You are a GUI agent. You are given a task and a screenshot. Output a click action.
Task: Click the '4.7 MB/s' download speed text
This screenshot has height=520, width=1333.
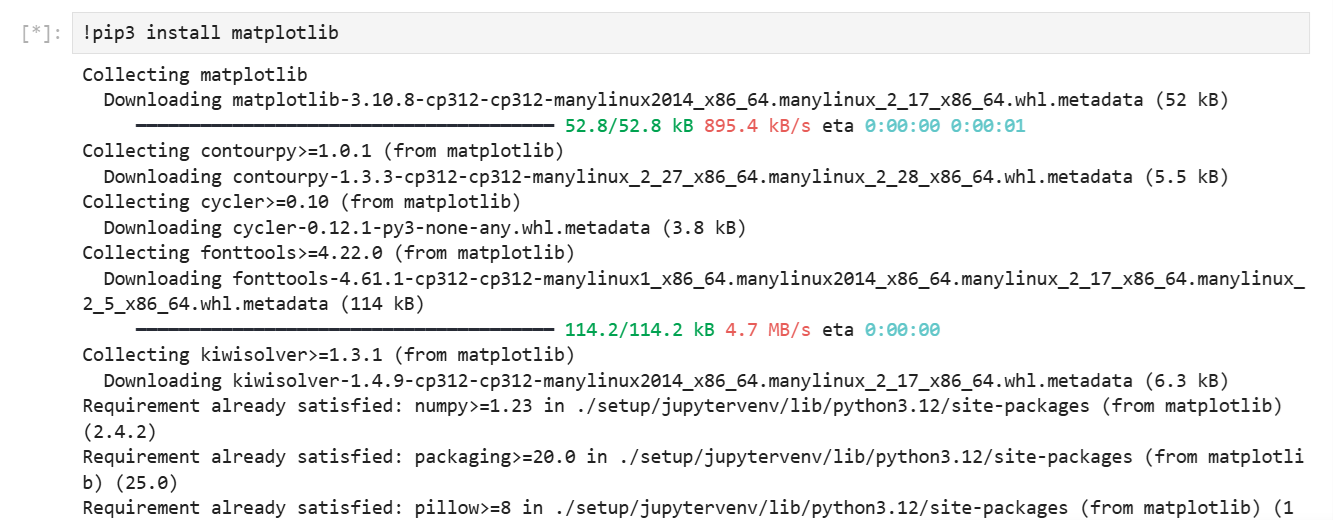[768, 330]
